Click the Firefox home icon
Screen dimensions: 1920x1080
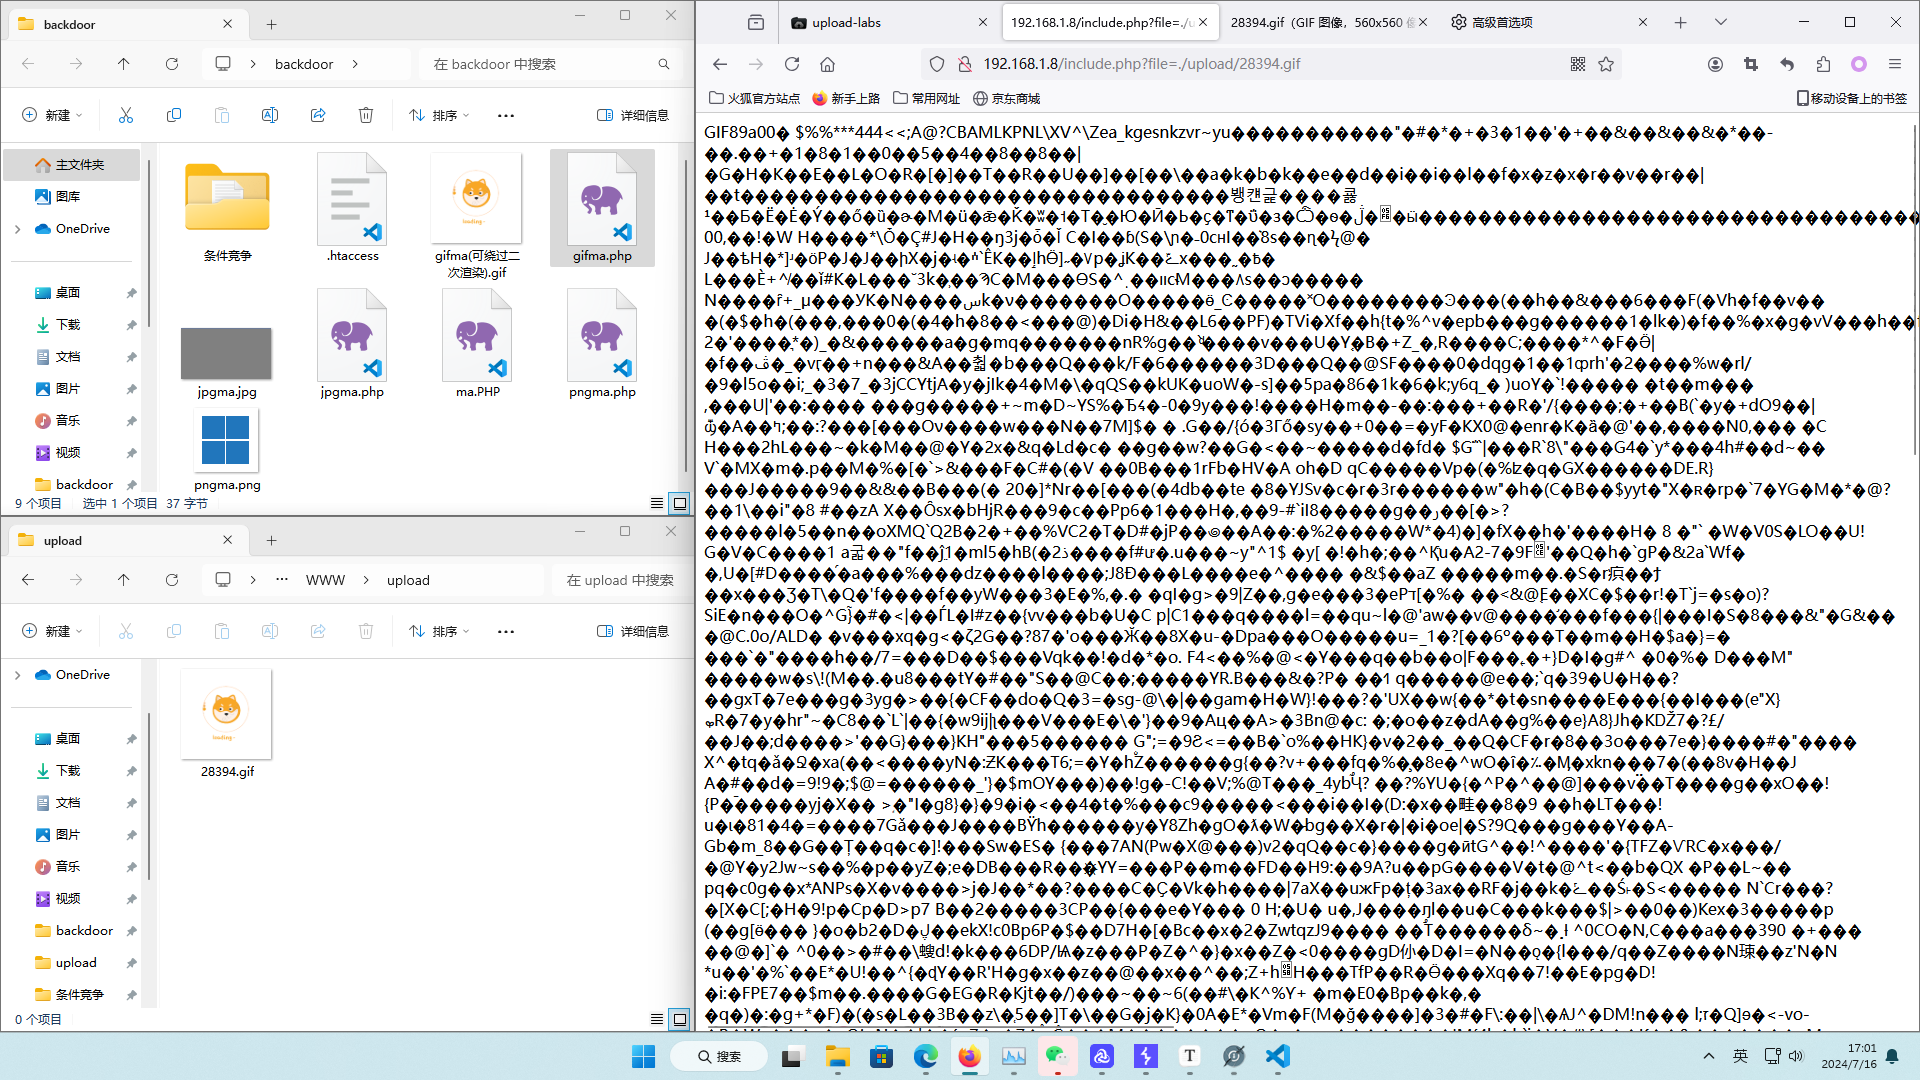[x=827, y=64]
